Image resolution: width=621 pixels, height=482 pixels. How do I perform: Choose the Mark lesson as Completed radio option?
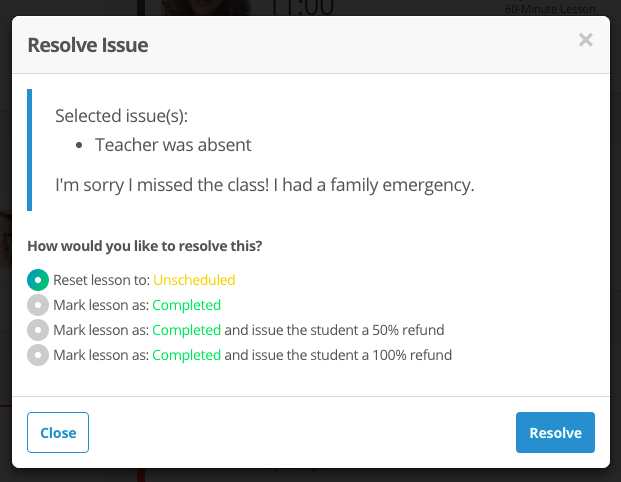click(x=38, y=305)
